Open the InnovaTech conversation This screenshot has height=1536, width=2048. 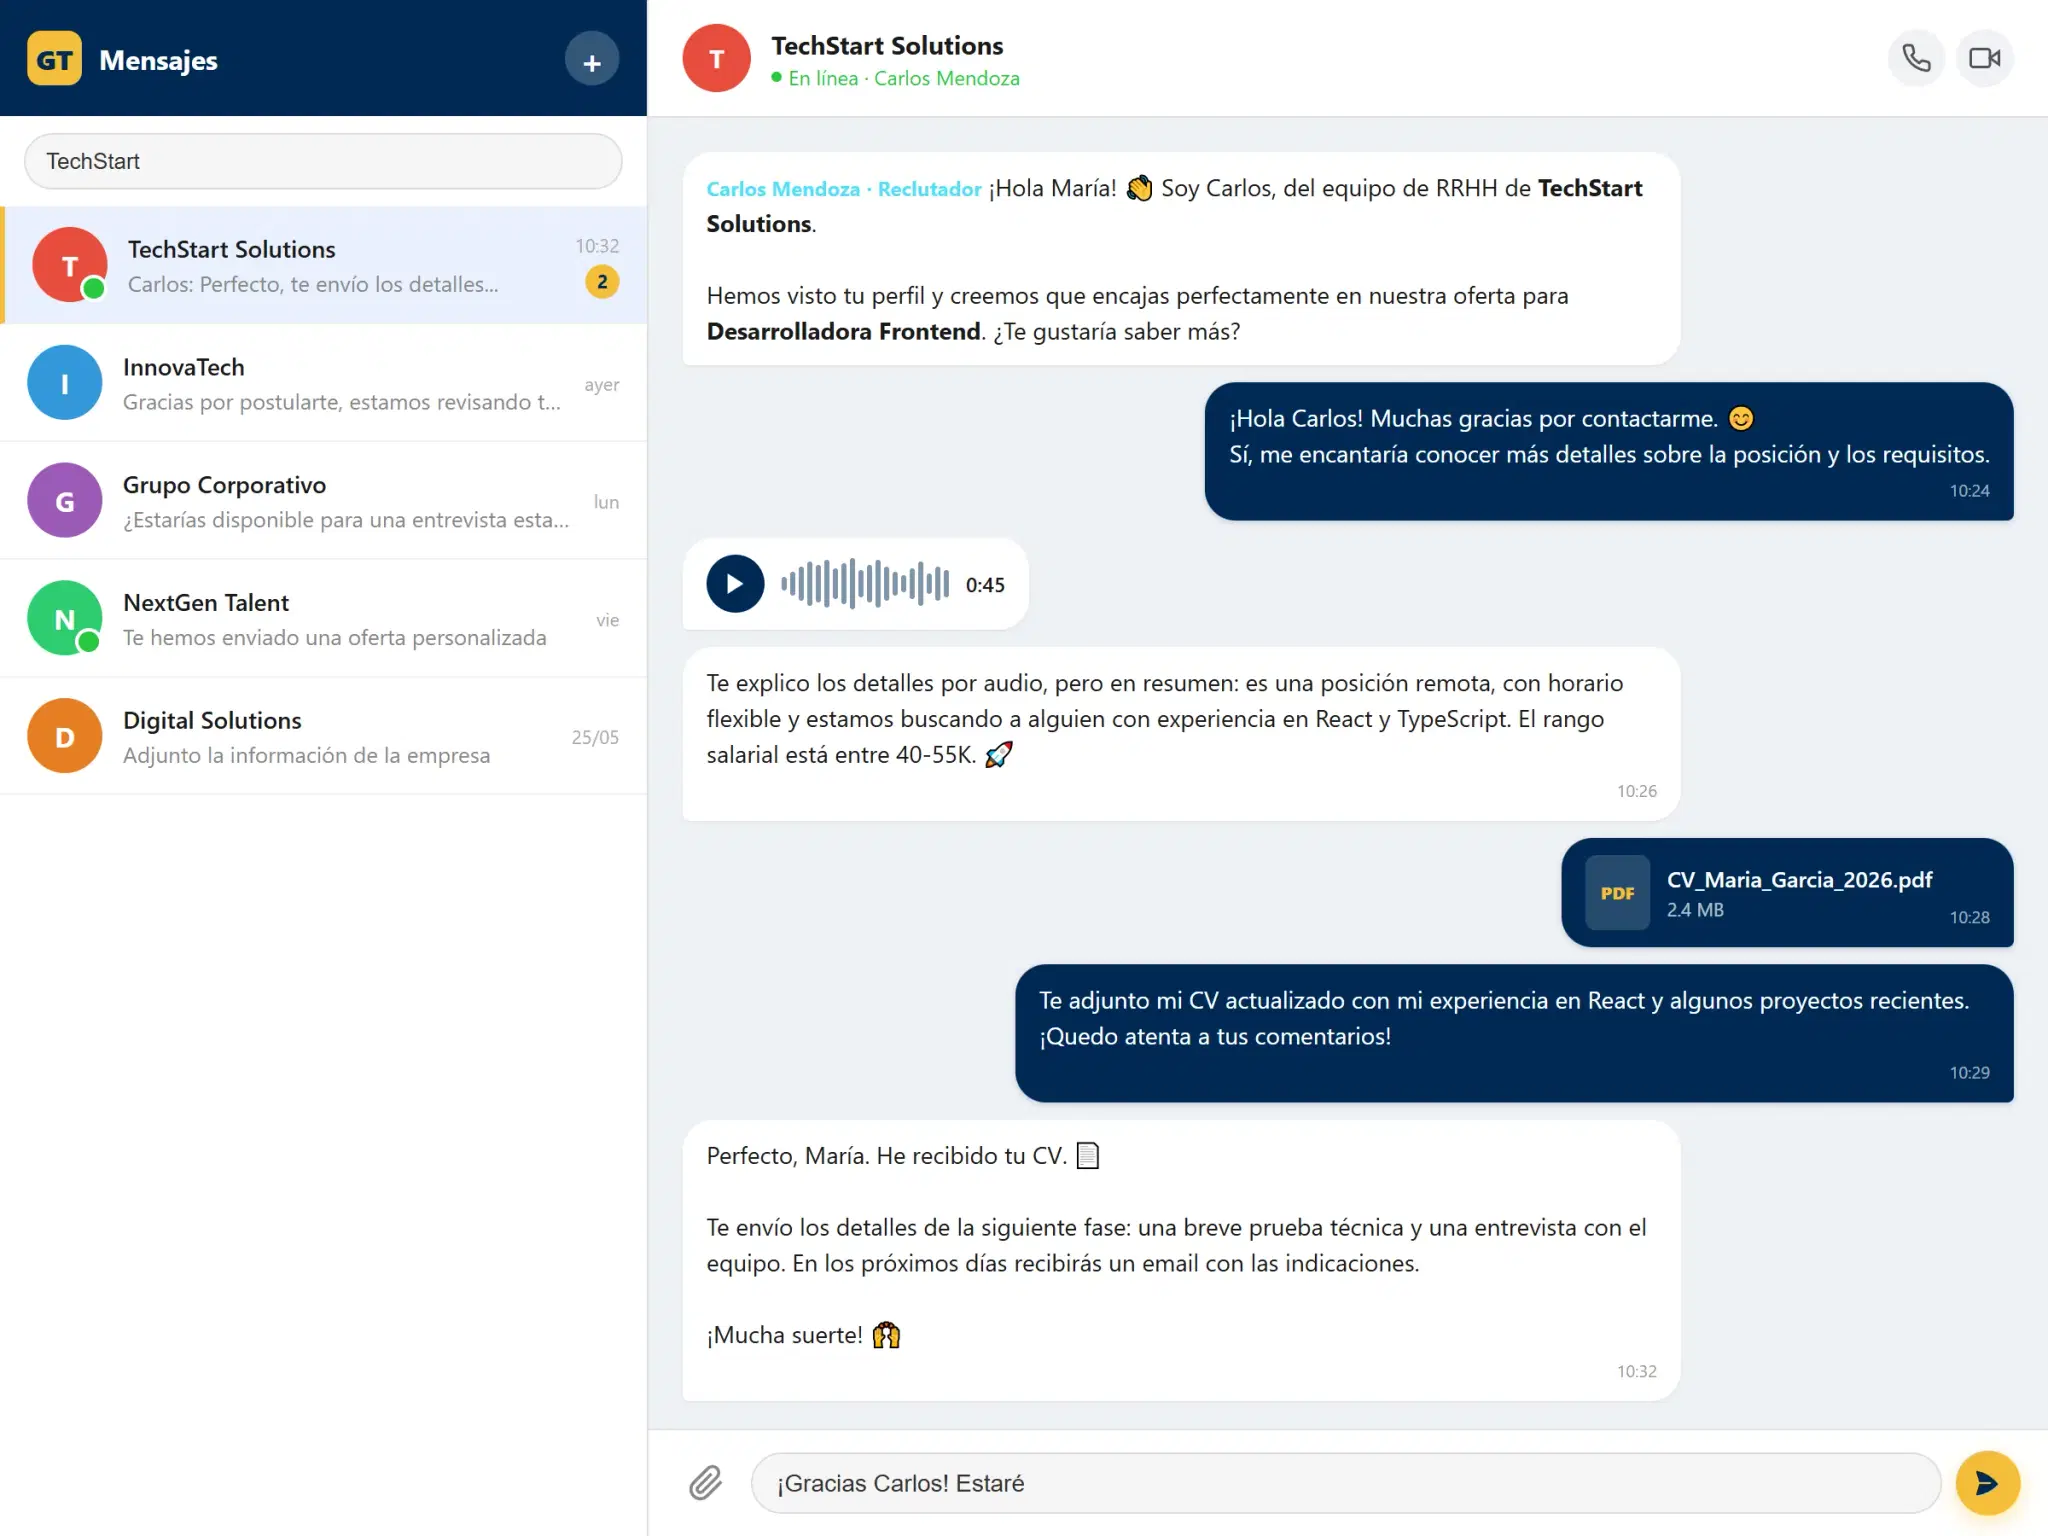click(x=323, y=383)
